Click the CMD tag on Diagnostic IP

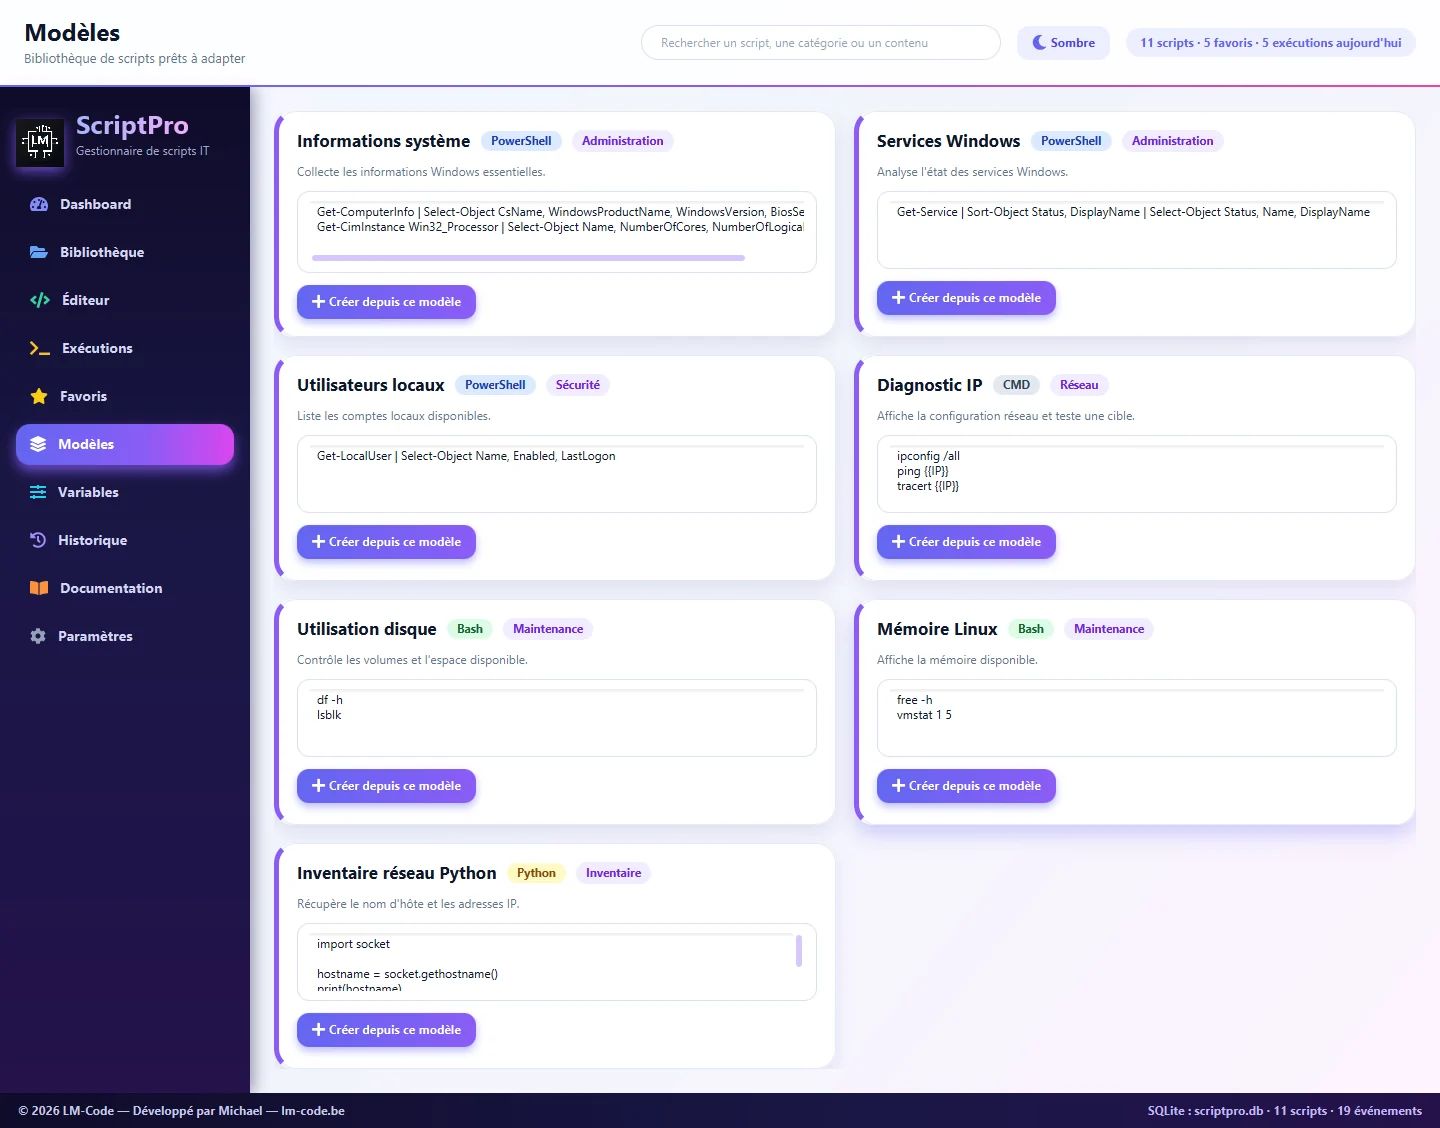1016,385
